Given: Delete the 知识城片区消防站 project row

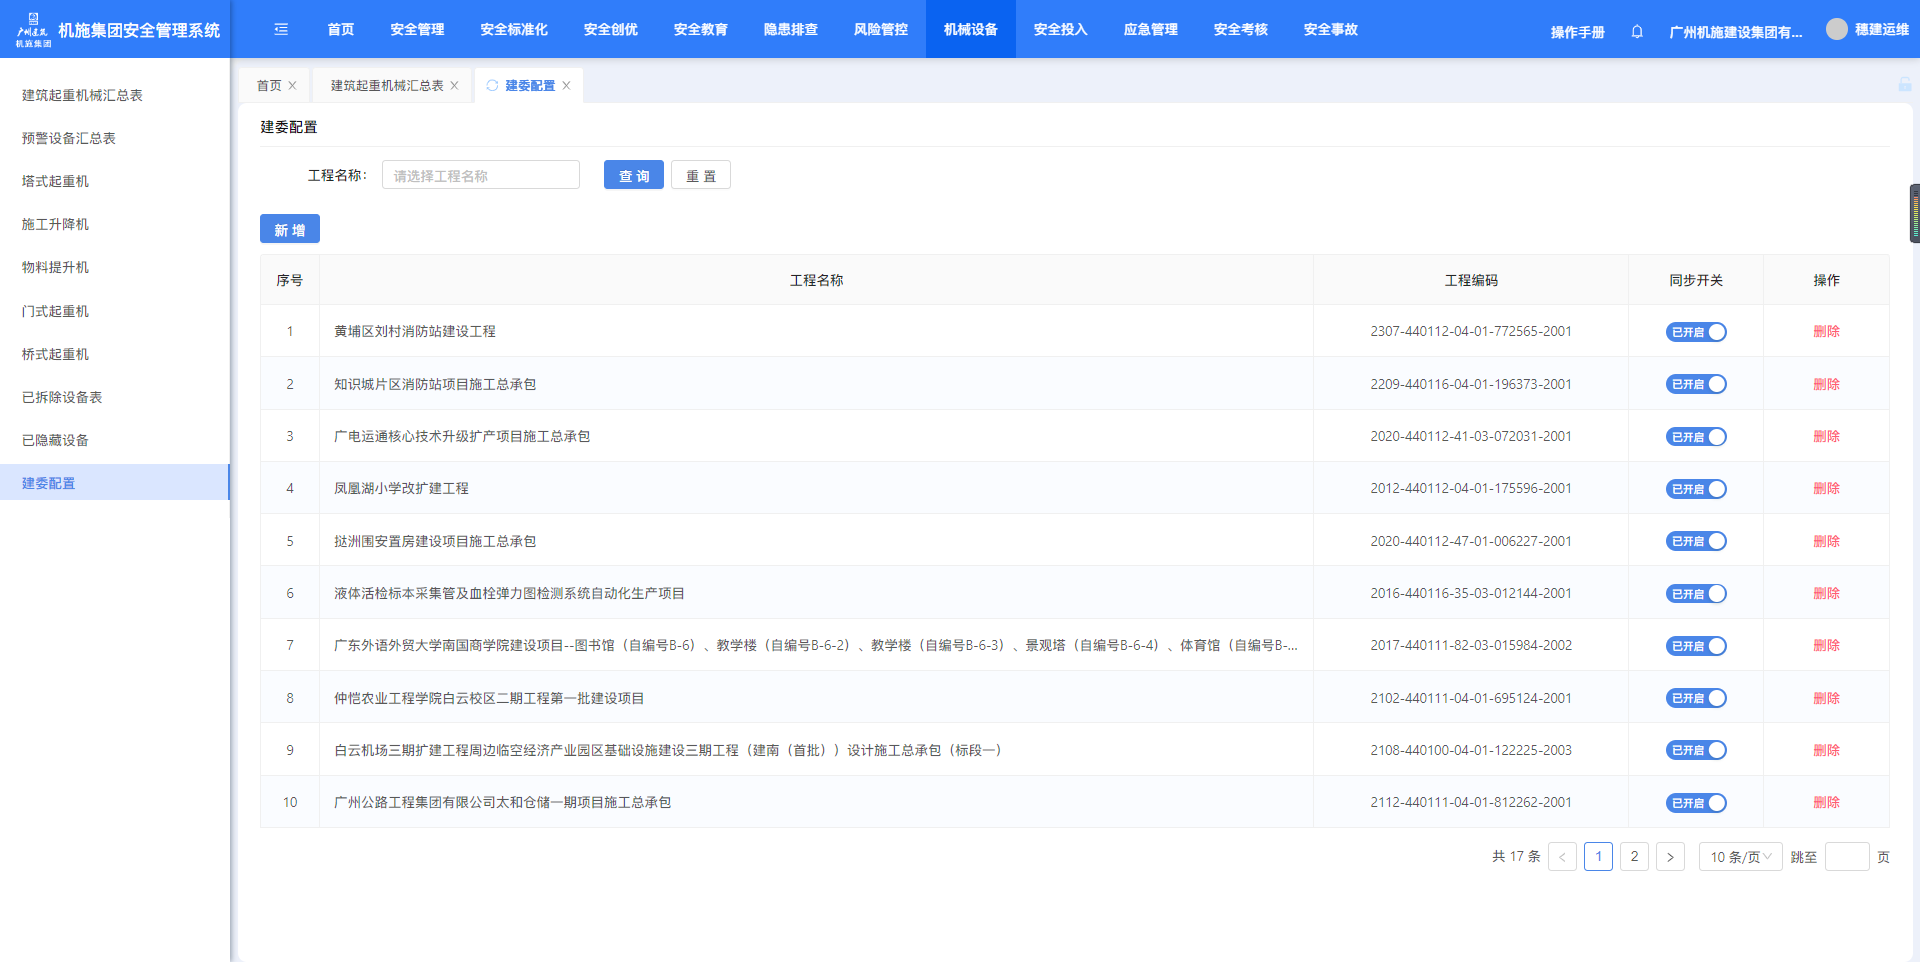Looking at the screenshot, I should pyautogui.click(x=1826, y=384).
